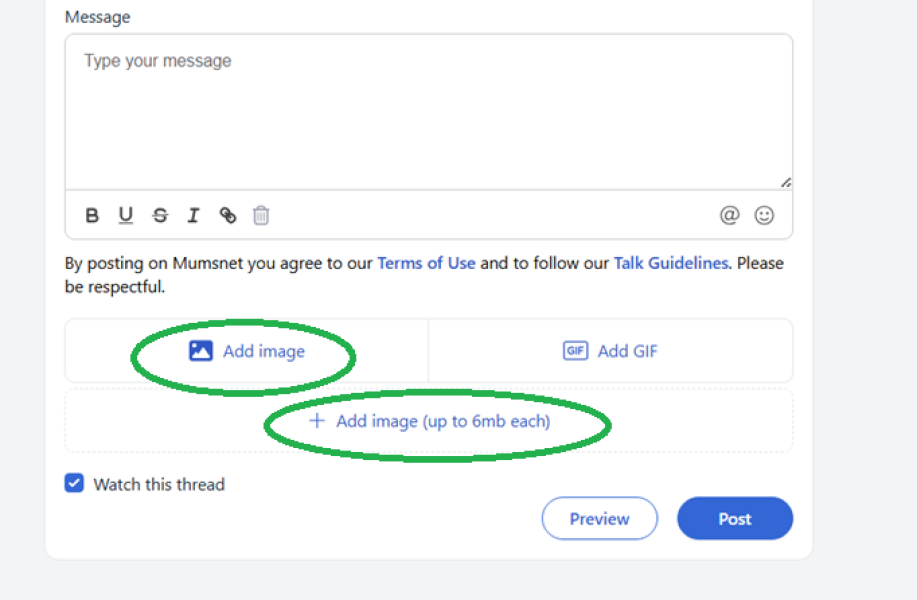Viewport: 917px width, 600px height.
Task: Toggle underline formatting in message toolbar
Action: pos(125,215)
